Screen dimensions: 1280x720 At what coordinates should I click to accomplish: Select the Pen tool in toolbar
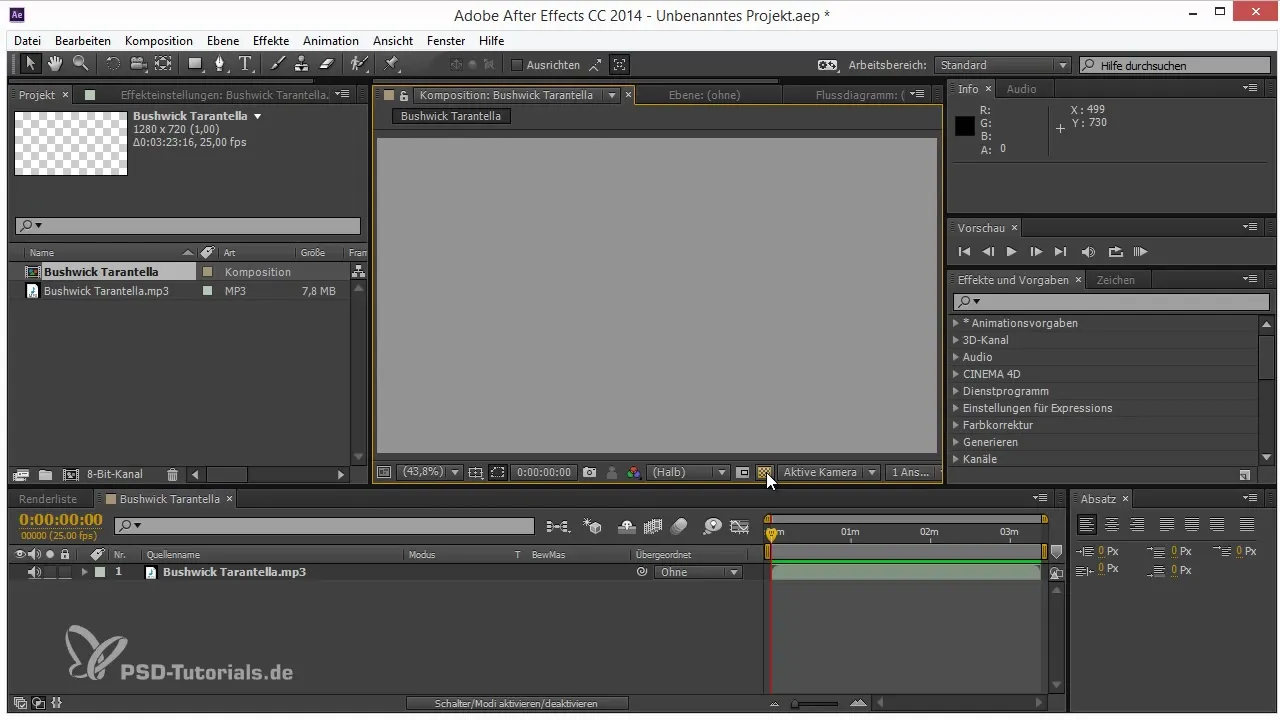(219, 64)
